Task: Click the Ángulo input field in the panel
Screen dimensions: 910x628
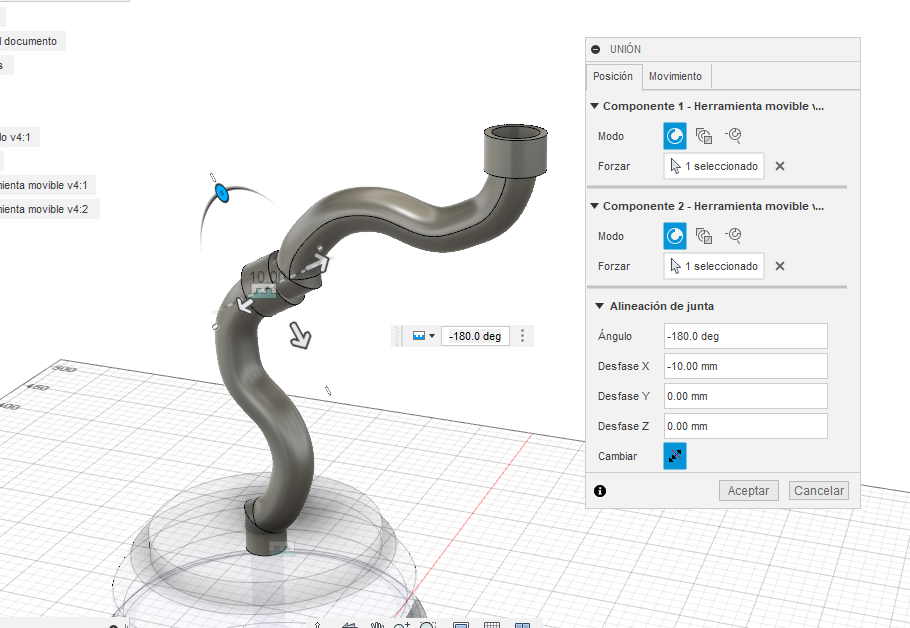Action: tap(745, 336)
